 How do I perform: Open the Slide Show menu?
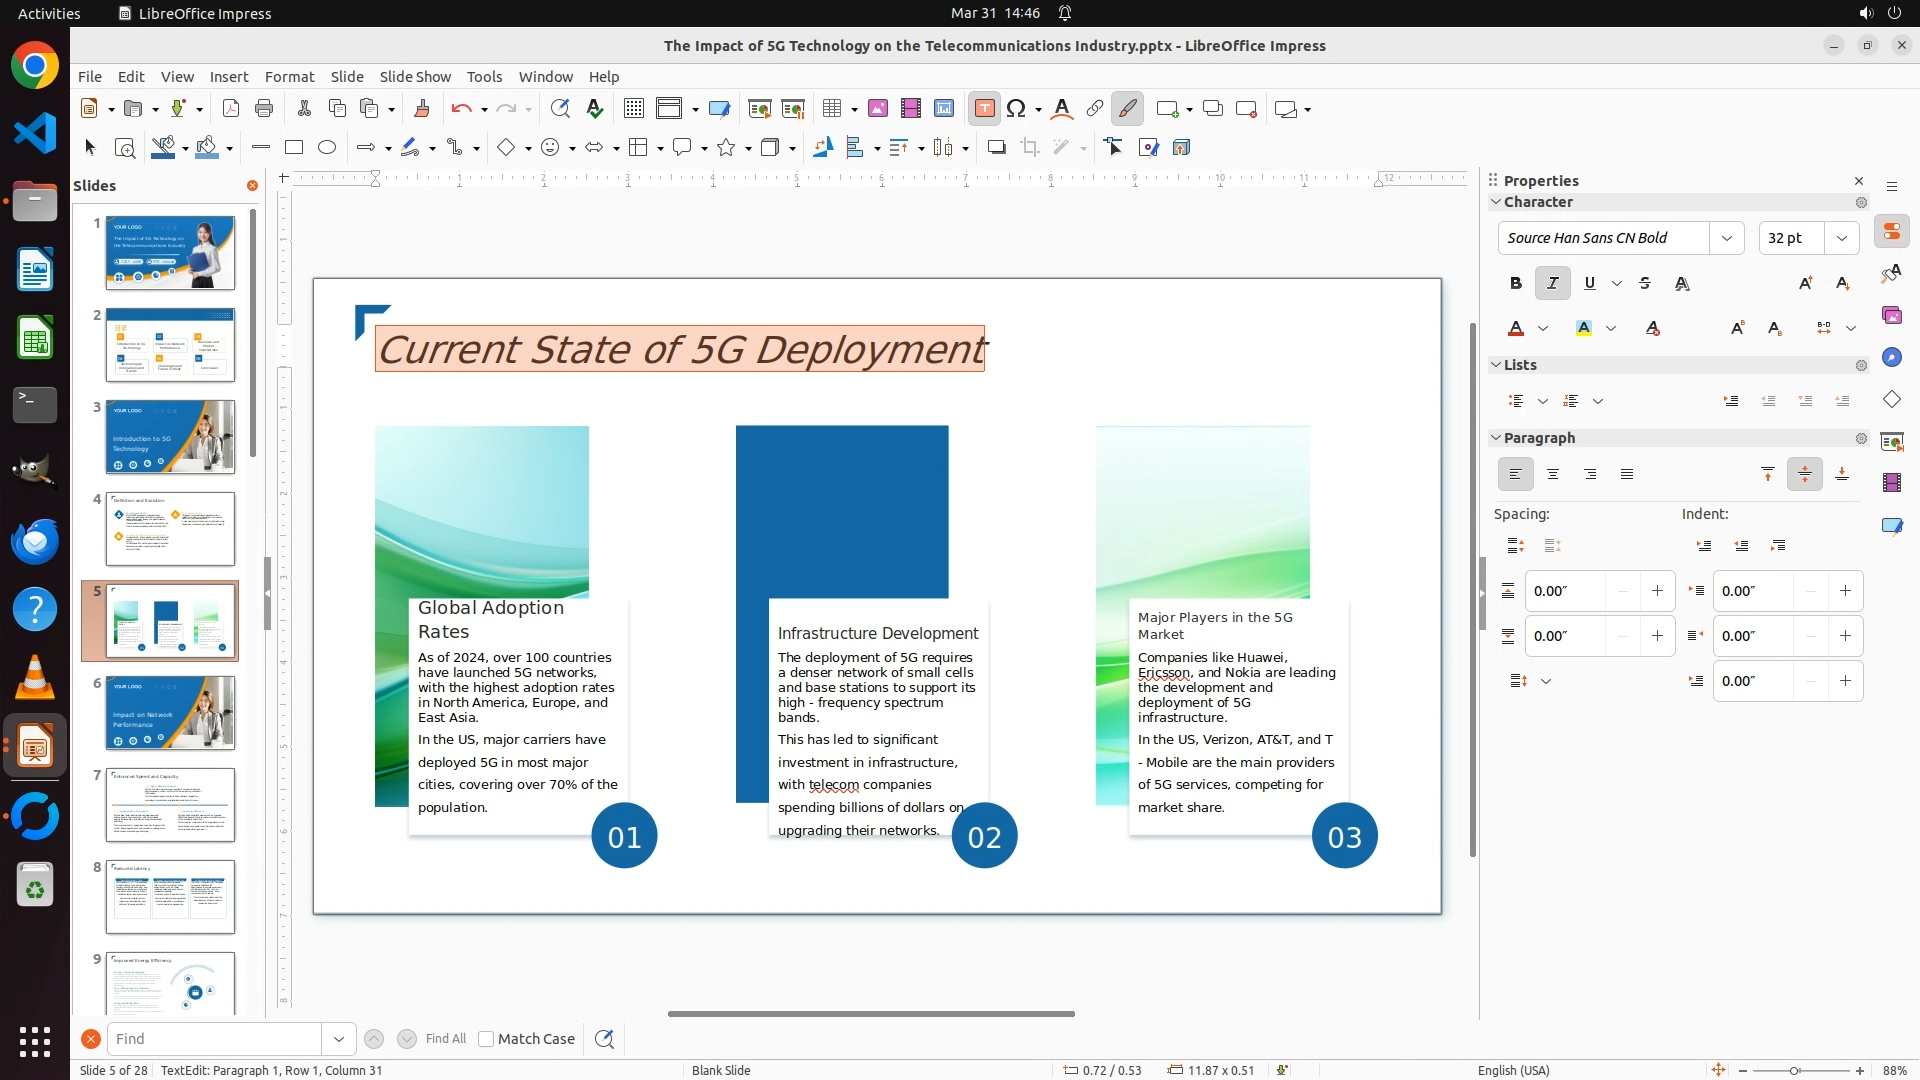[x=415, y=77]
